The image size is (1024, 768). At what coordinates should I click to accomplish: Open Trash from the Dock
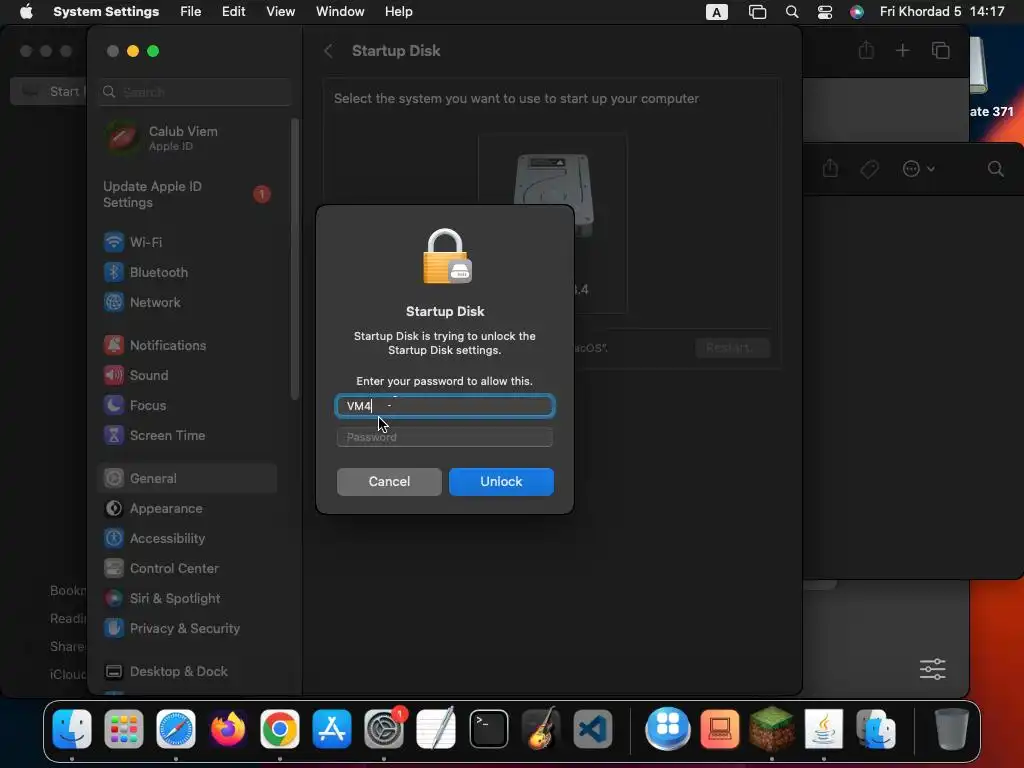click(x=952, y=728)
